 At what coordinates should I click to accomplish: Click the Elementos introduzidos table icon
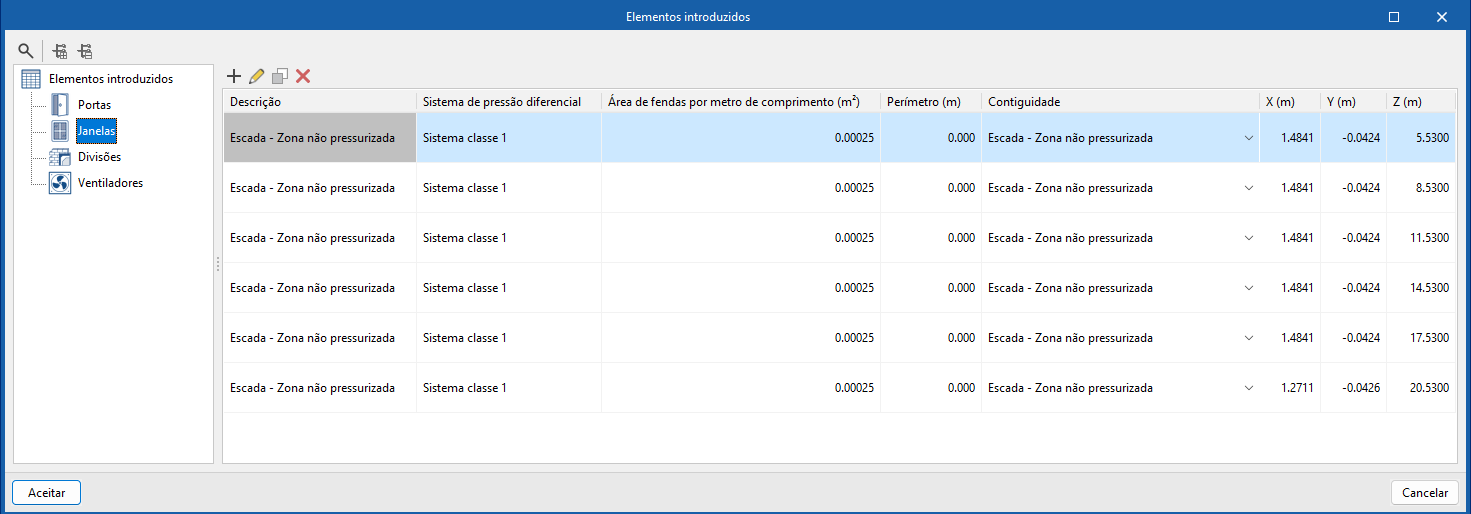click(x=31, y=79)
